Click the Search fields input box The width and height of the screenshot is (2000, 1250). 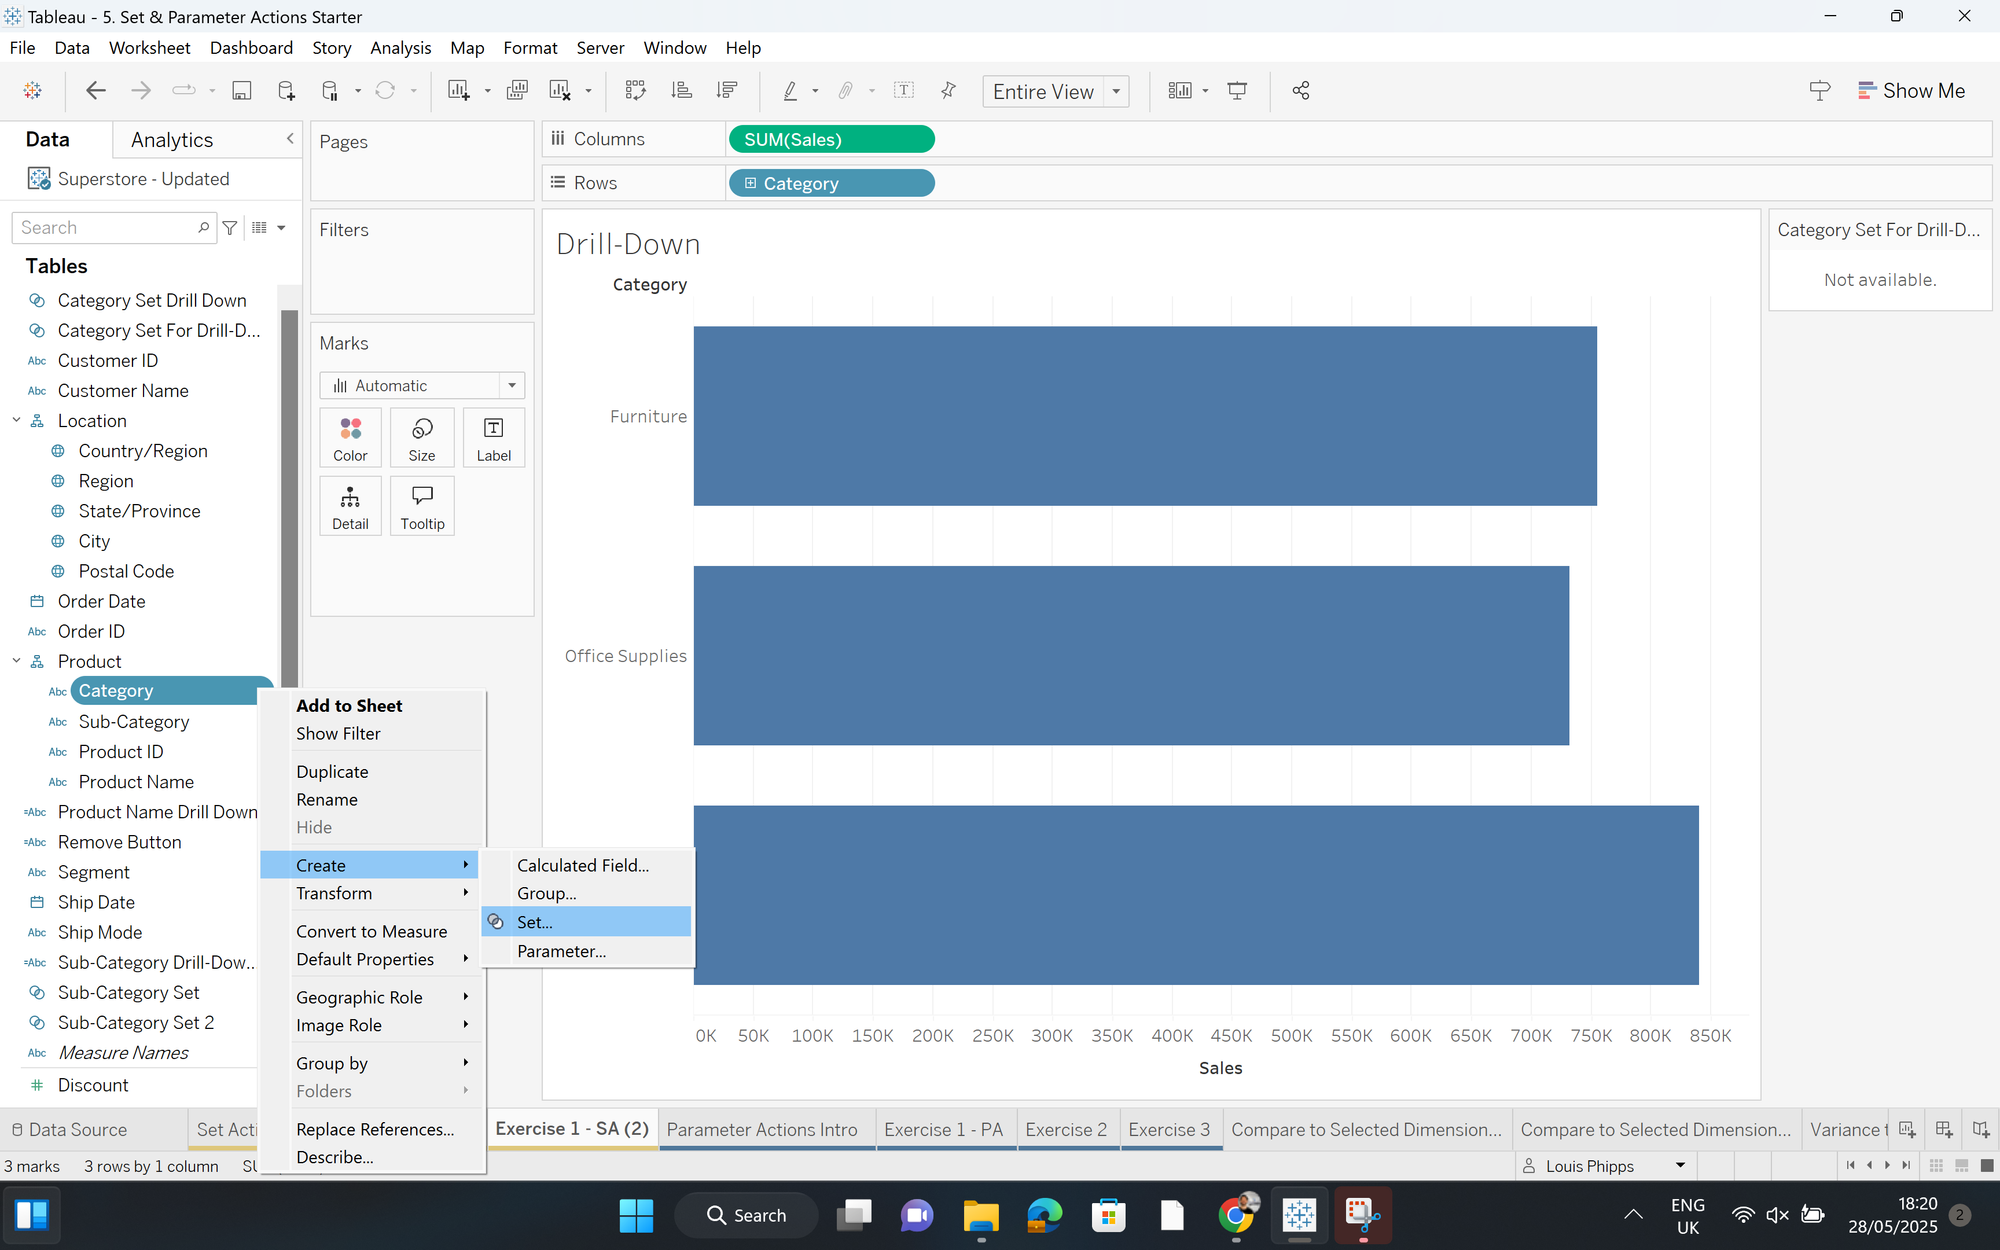click(105, 228)
